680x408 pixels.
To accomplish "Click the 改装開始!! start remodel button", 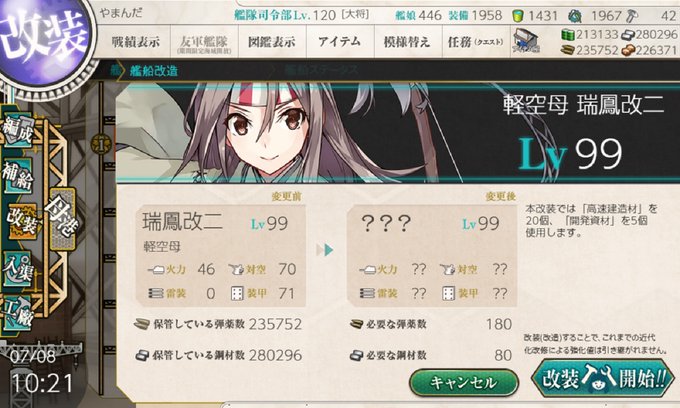I will 603,379.
